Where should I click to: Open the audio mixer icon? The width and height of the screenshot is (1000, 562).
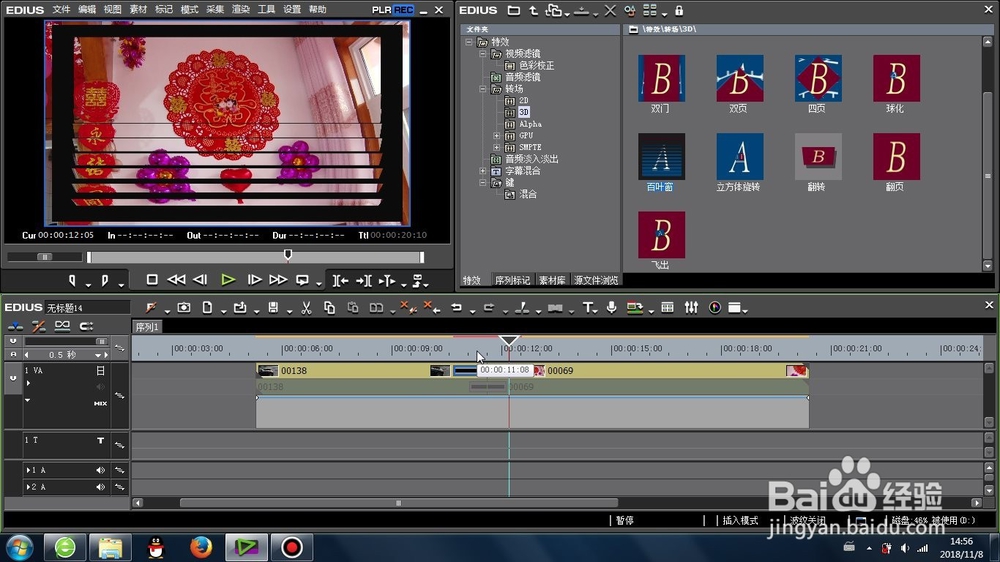(691, 307)
